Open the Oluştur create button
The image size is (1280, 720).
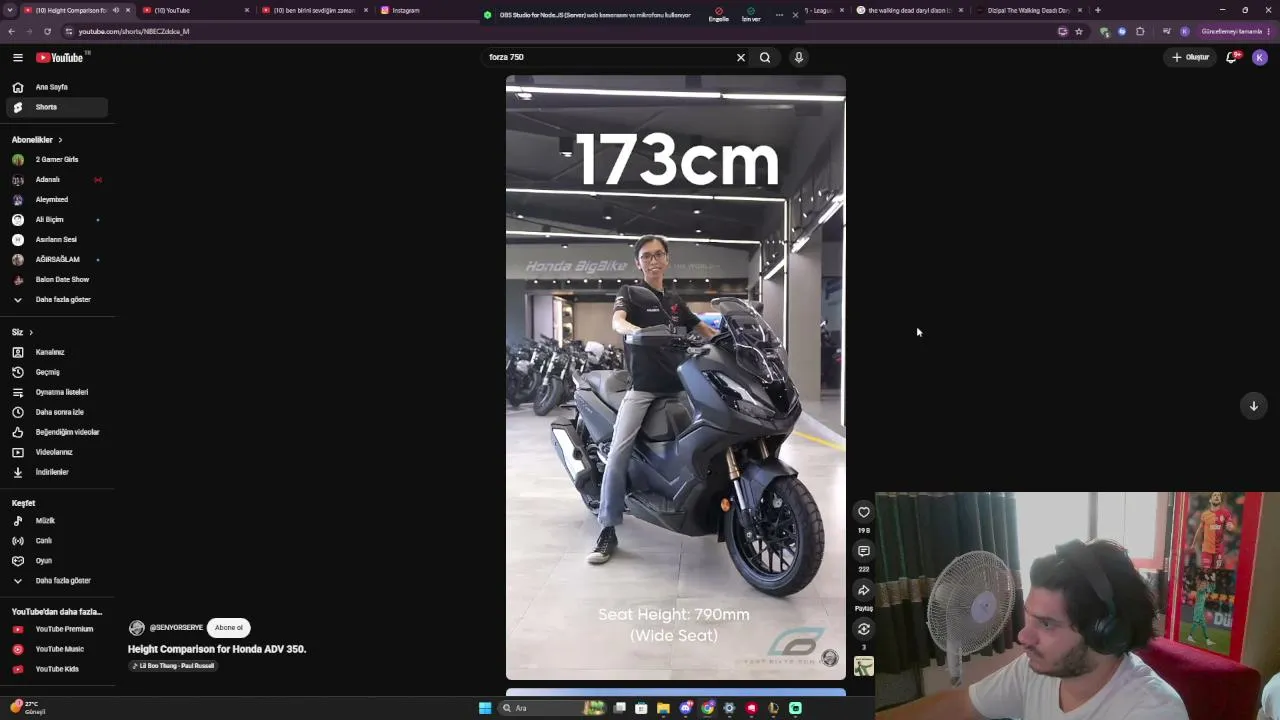pos(1191,58)
